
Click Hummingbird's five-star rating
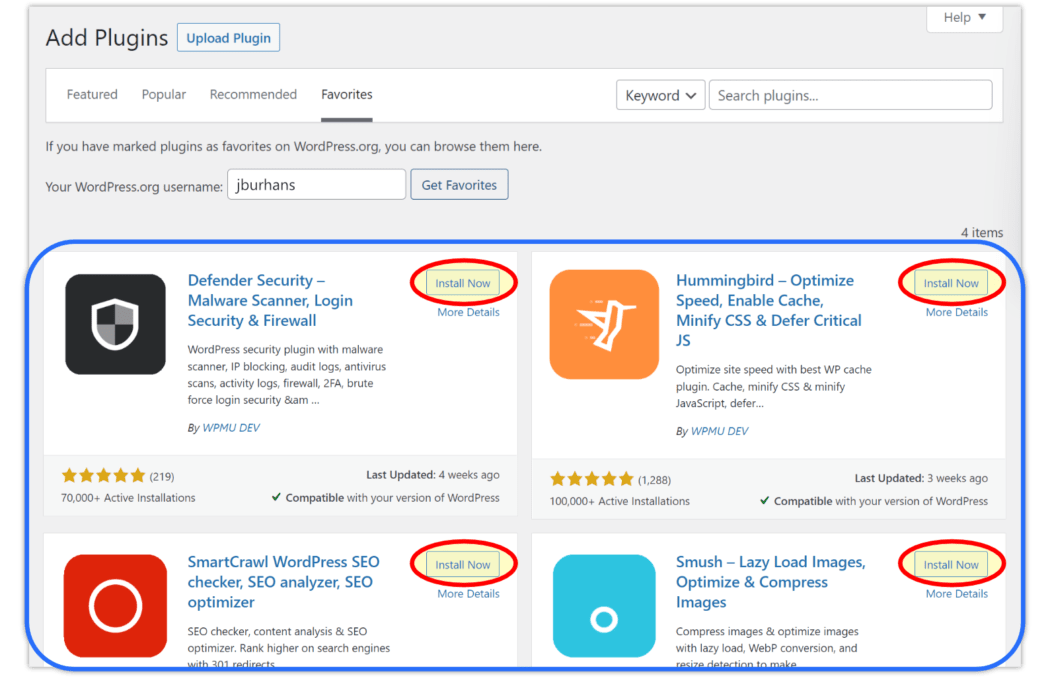pos(591,479)
